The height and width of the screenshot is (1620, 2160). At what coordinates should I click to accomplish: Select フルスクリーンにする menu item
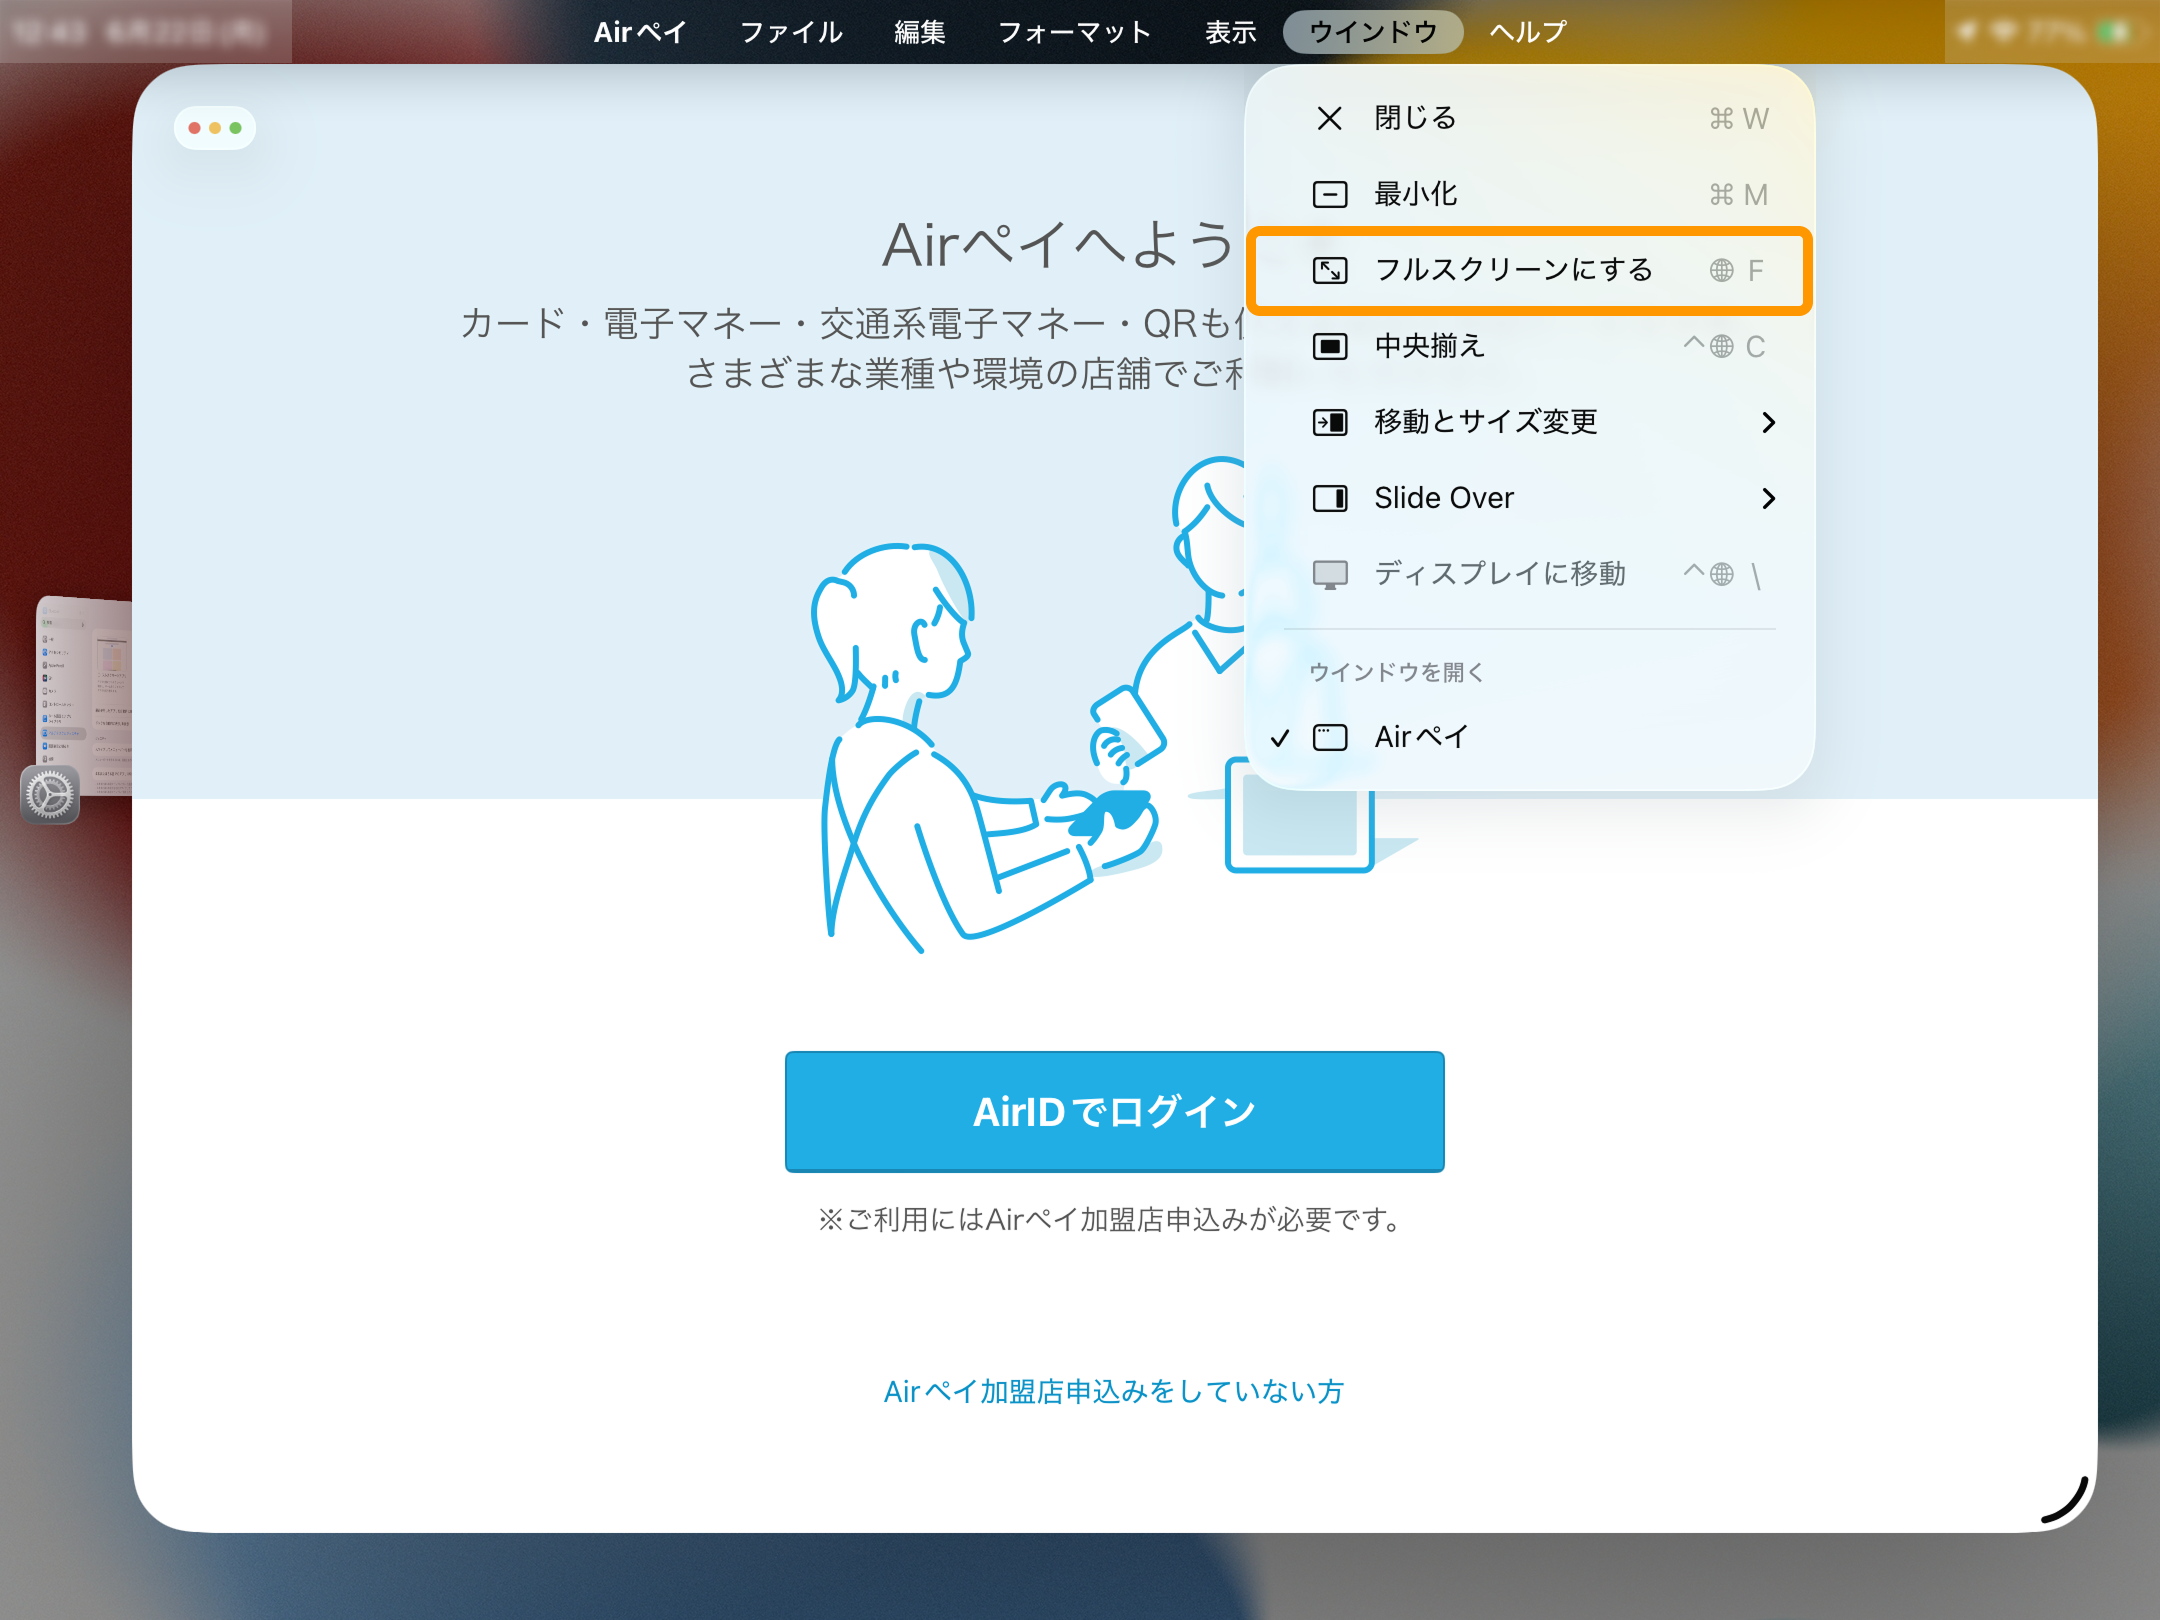click(x=1530, y=270)
